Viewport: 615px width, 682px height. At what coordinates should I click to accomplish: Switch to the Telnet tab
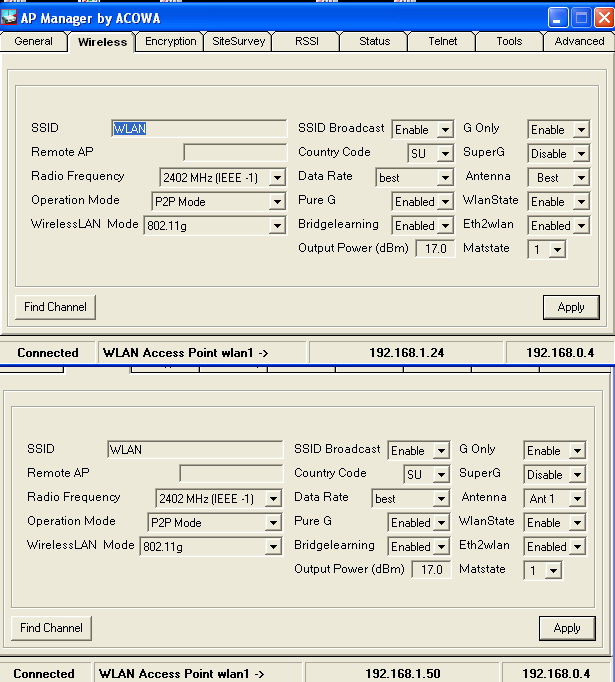tap(442, 41)
